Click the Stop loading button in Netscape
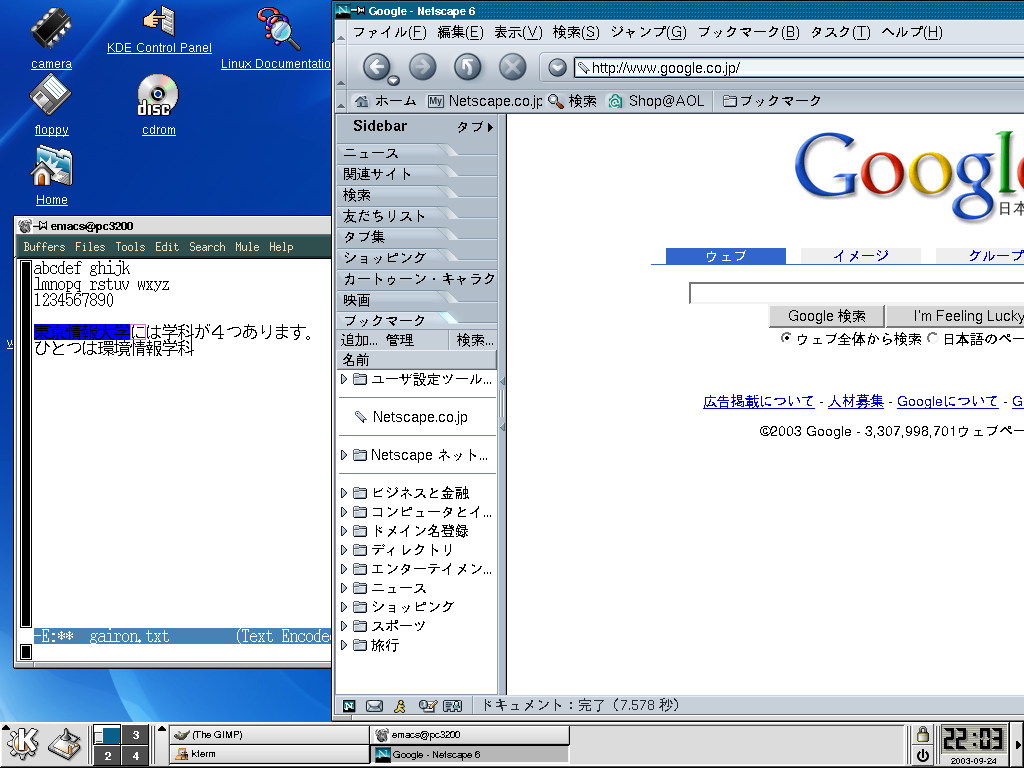 coord(513,67)
